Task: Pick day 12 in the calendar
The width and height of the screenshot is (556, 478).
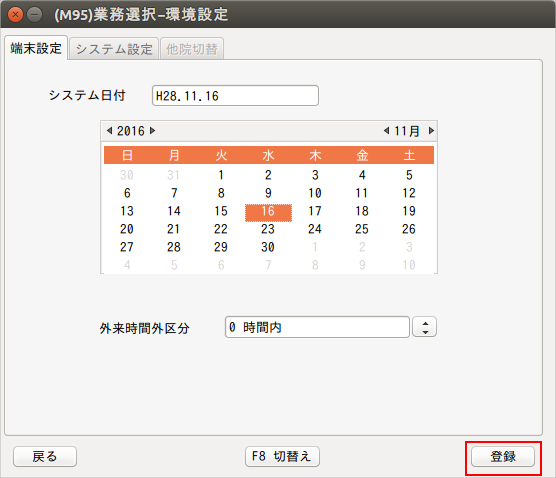Action: click(x=409, y=193)
